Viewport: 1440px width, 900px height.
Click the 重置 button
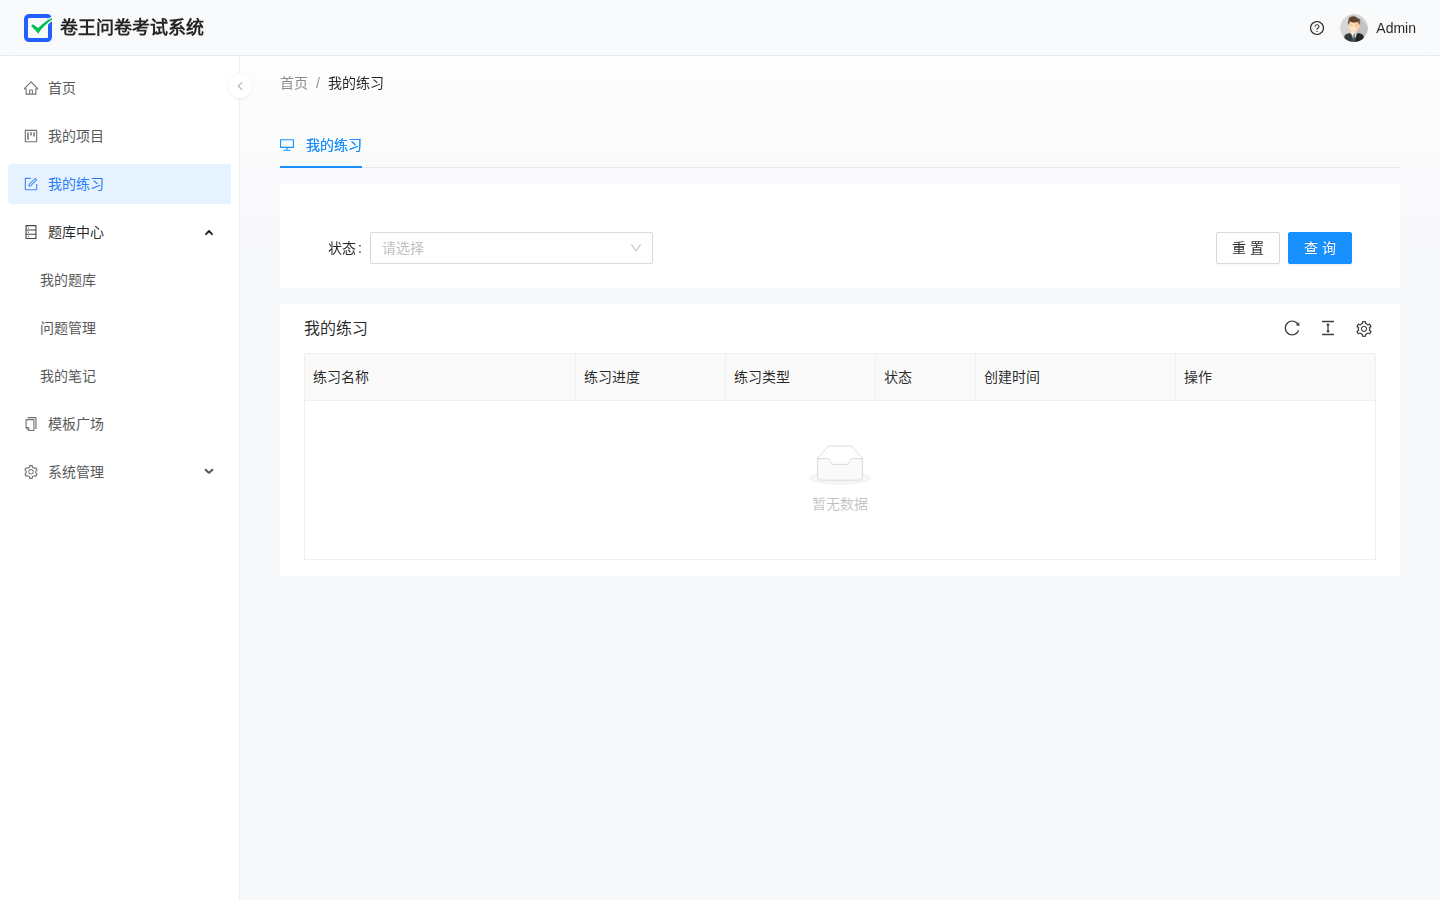(x=1248, y=248)
